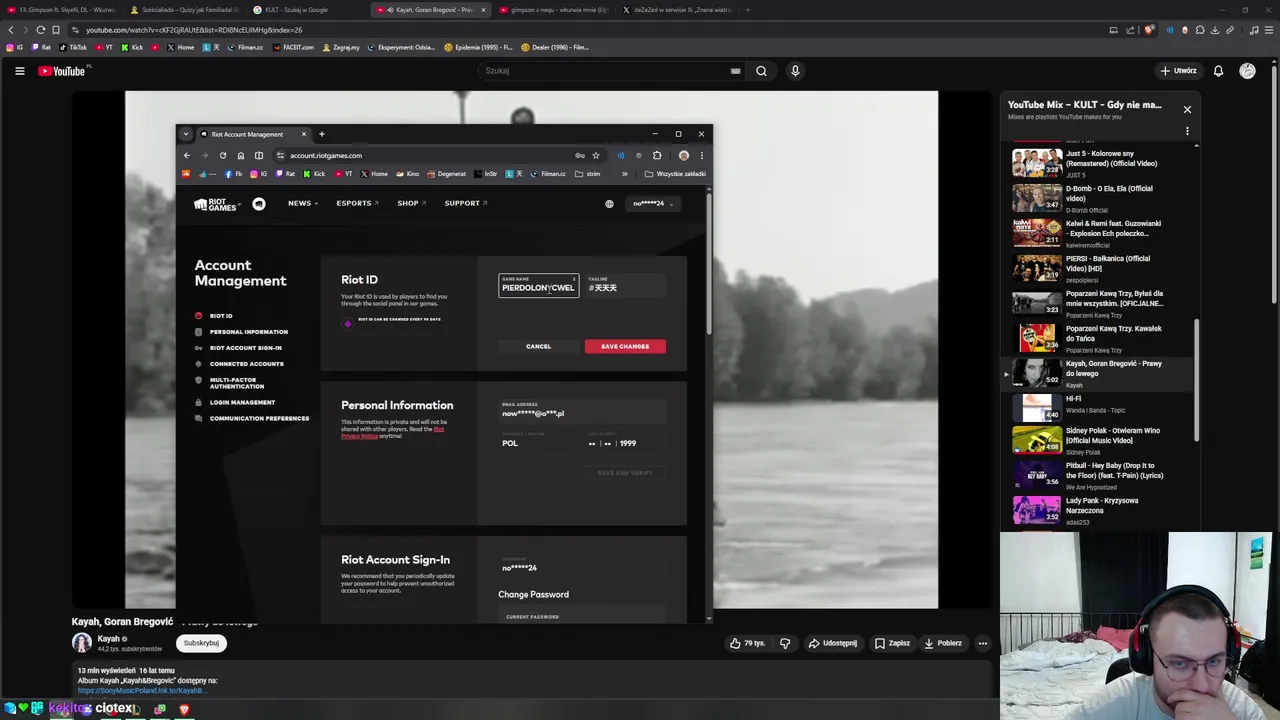Open the ESPORTS link on Riot site
The width and height of the screenshot is (1280, 720).
(356, 203)
